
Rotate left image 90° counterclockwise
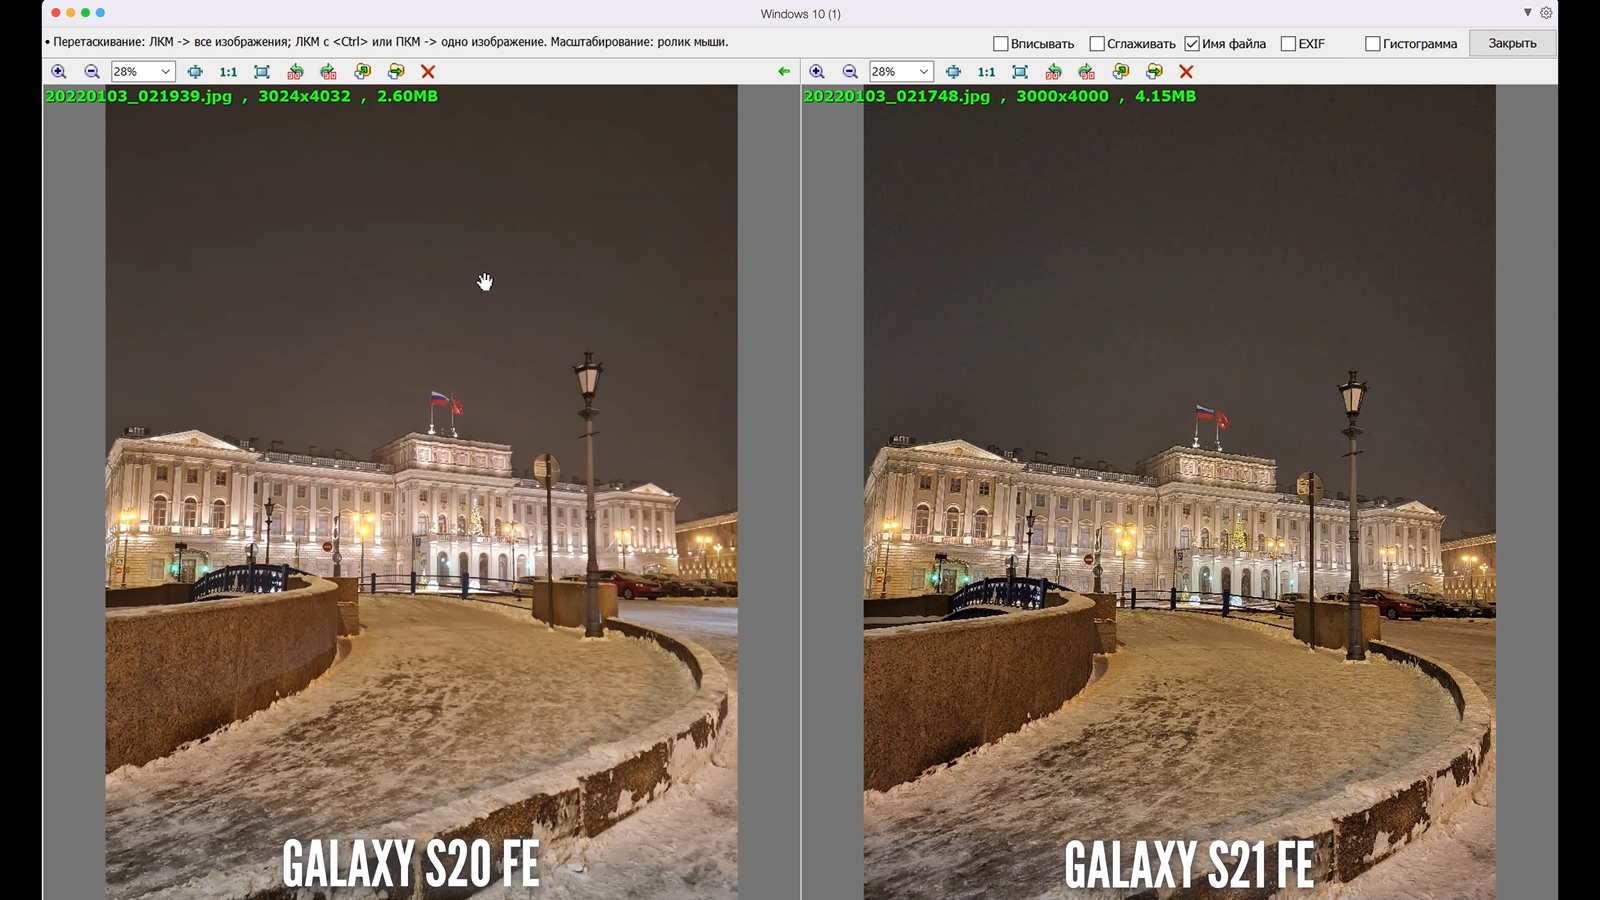(x=295, y=72)
